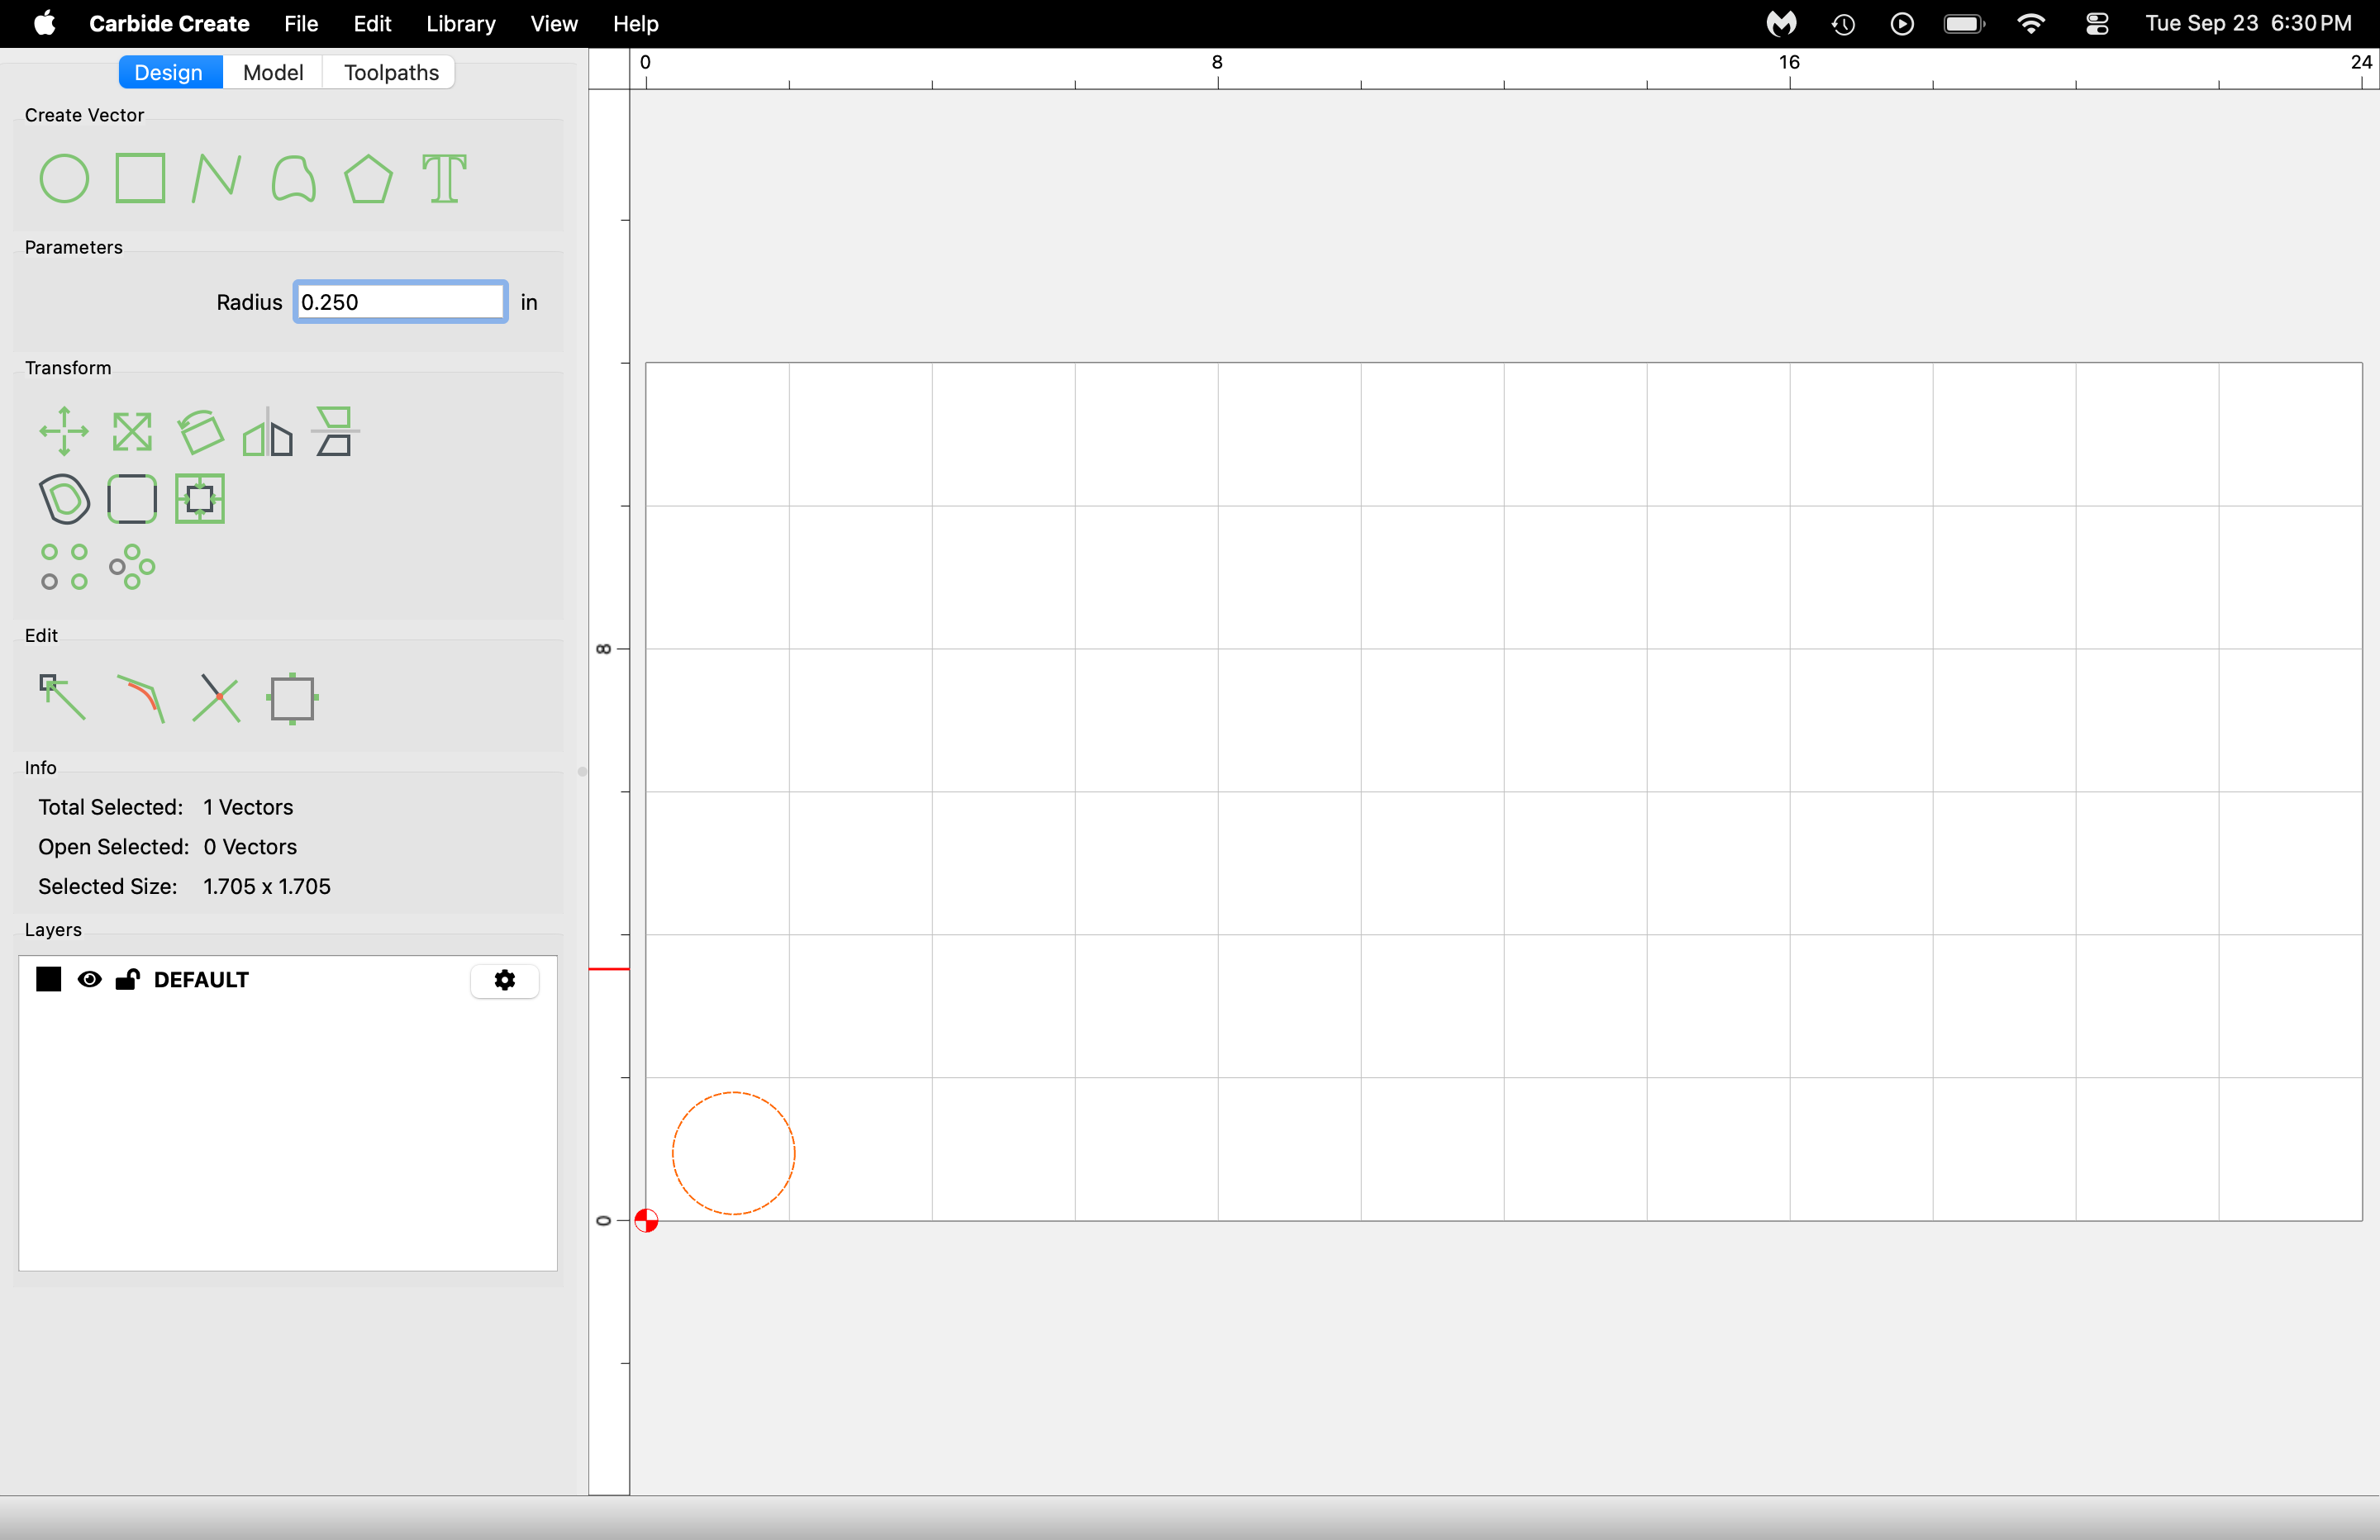Click the Radius input field
Screen dimensions: 2380x1540
point(400,302)
